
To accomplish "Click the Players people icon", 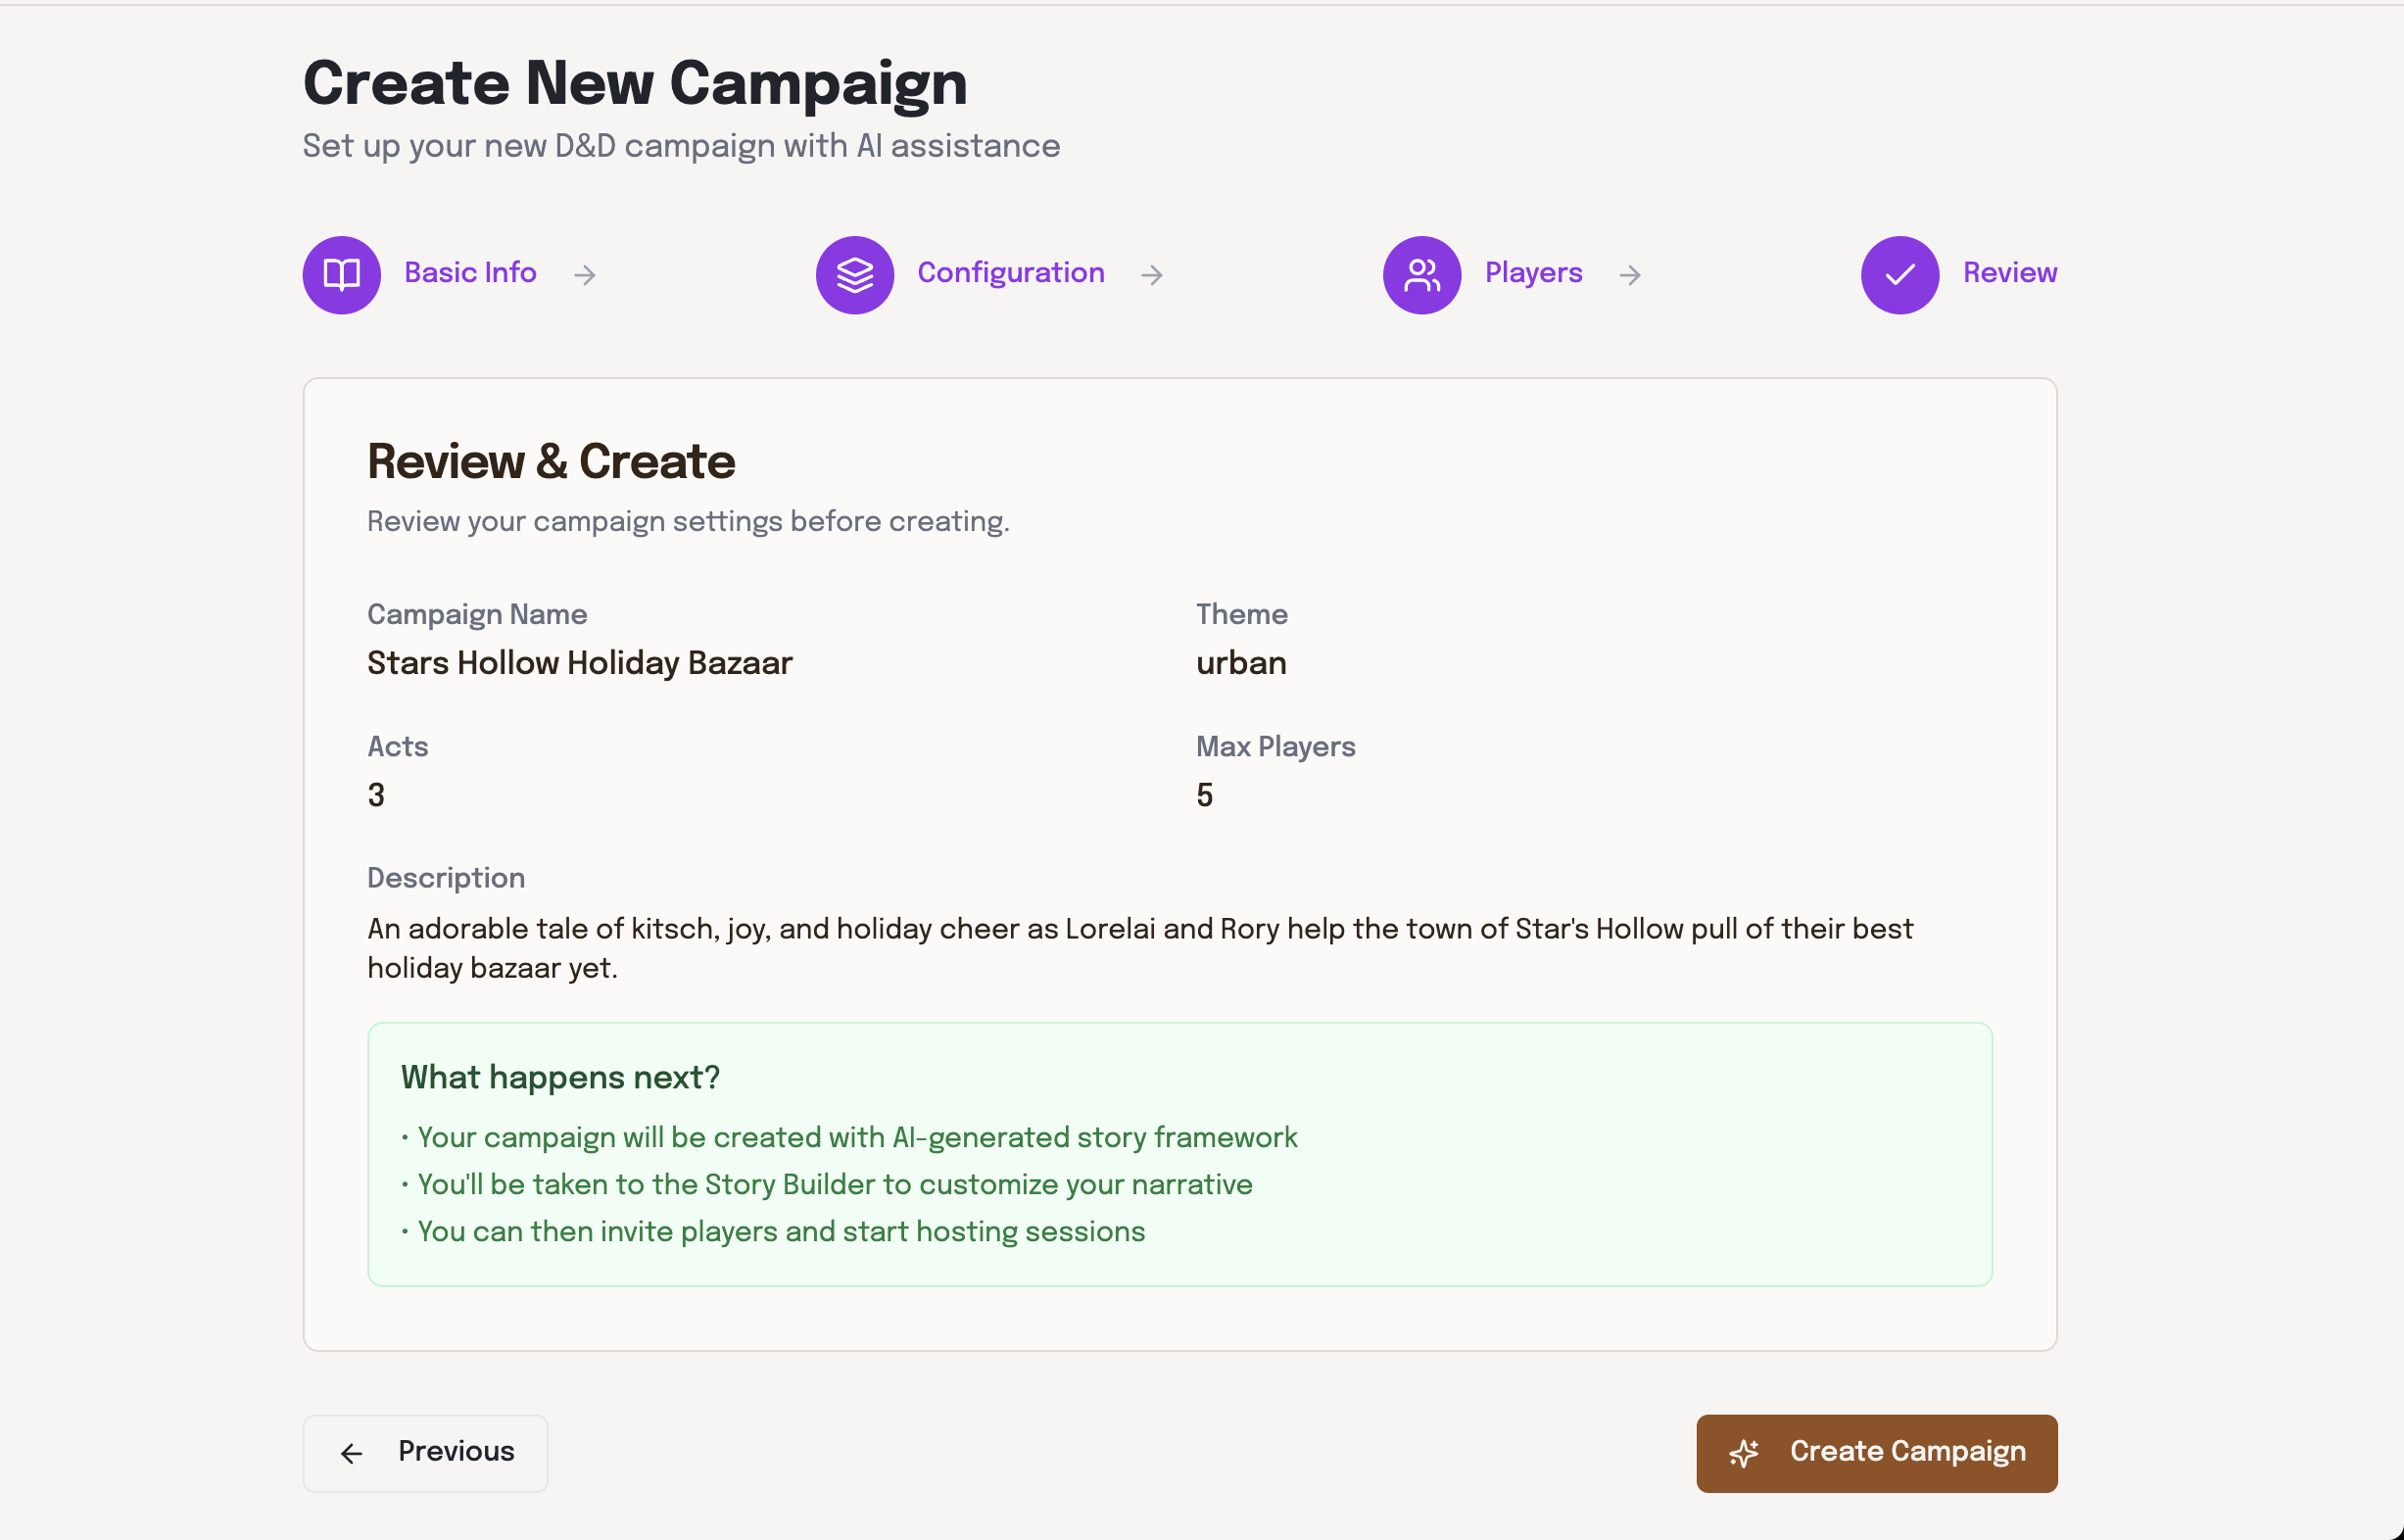I will (1421, 274).
